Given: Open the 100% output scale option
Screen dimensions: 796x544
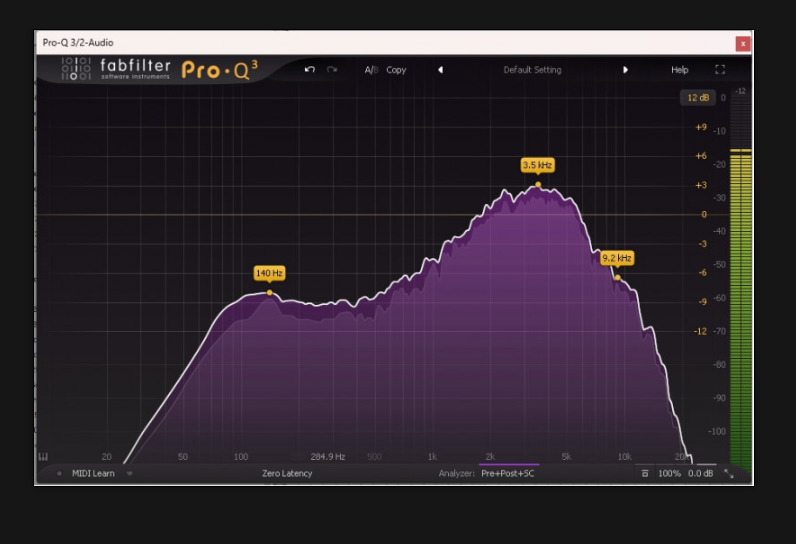Looking at the screenshot, I should pyautogui.click(x=669, y=473).
